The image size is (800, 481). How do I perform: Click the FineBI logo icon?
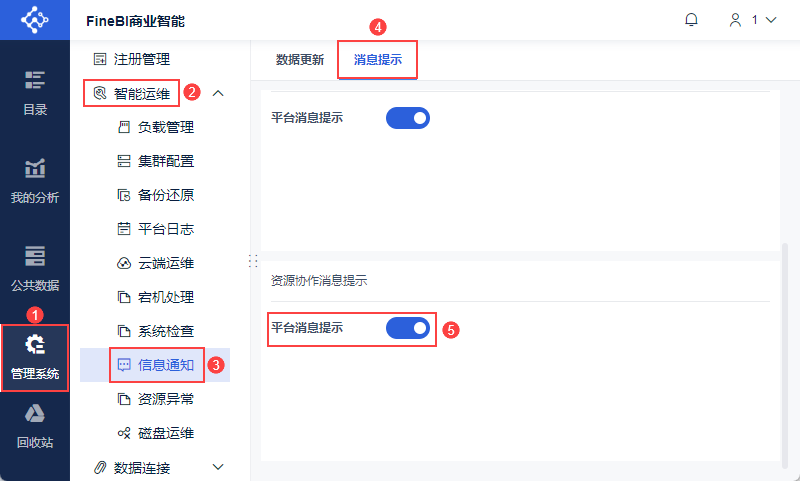(x=35, y=20)
